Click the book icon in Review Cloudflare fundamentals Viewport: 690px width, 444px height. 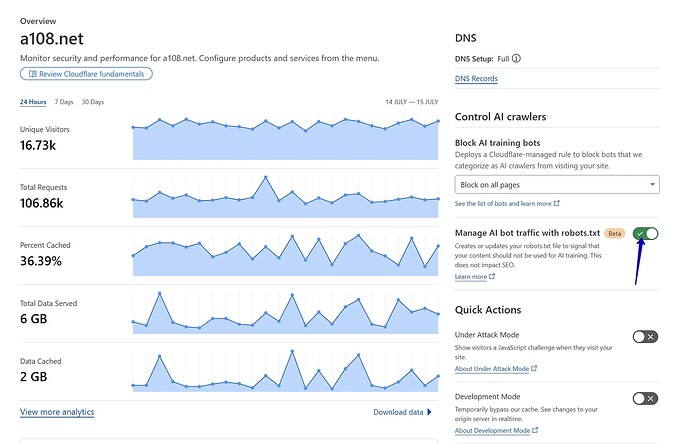pyautogui.click(x=33, y=74)
